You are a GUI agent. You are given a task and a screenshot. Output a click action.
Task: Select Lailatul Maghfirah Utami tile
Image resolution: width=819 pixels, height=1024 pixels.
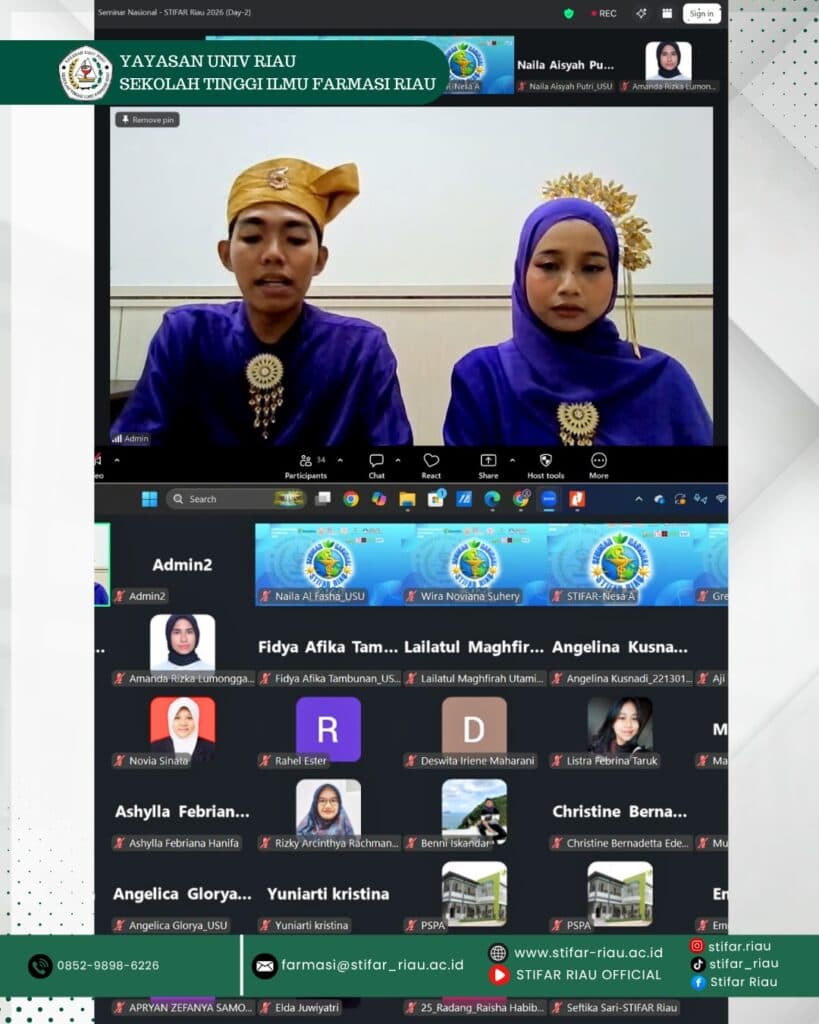[x=474, y=648]
